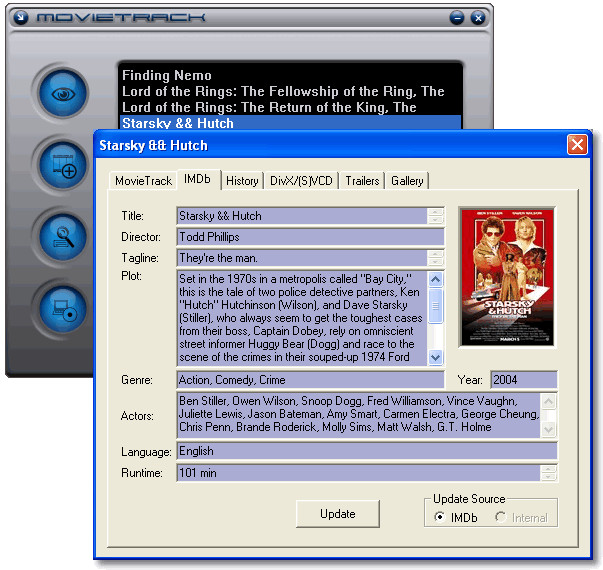
Task: Click the Director field with Todd Phillips
Action: (311, 237)
